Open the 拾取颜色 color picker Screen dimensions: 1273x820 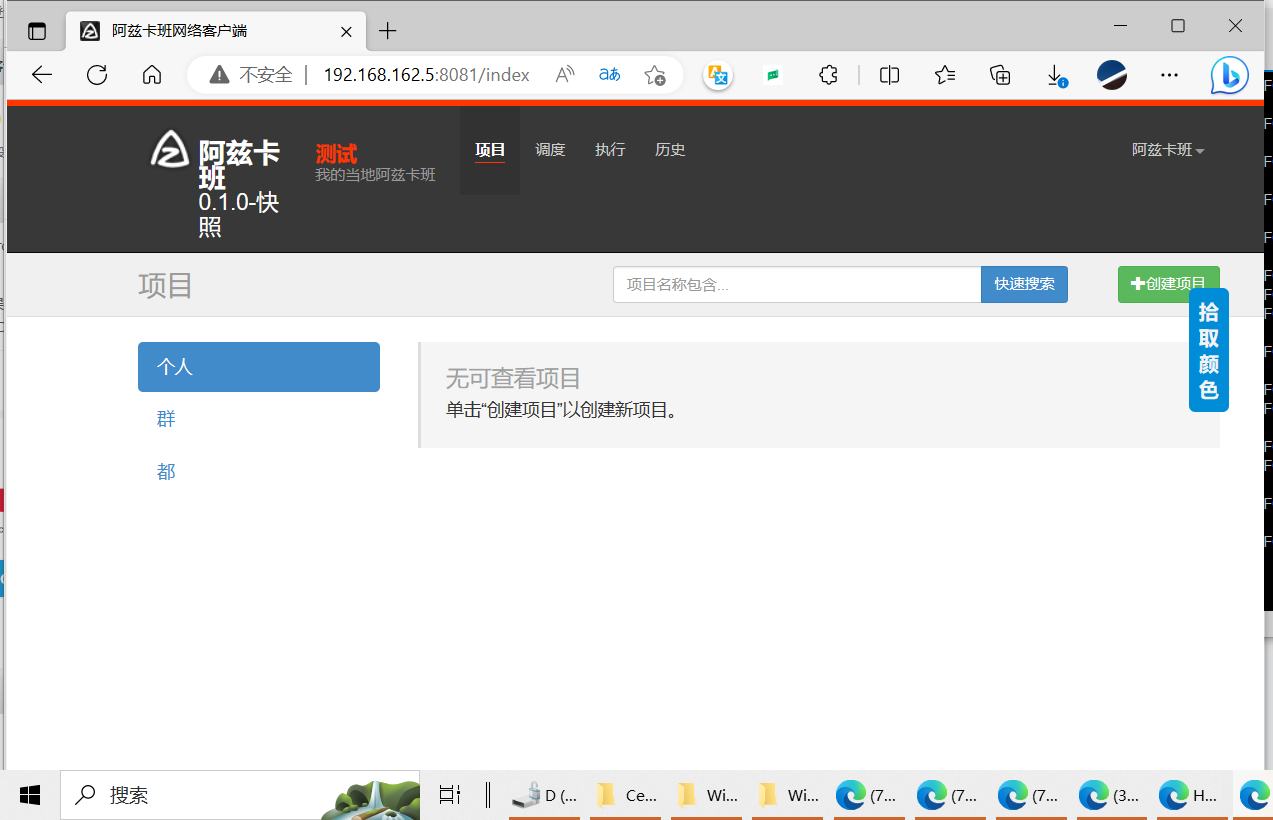coord(1208,349)
